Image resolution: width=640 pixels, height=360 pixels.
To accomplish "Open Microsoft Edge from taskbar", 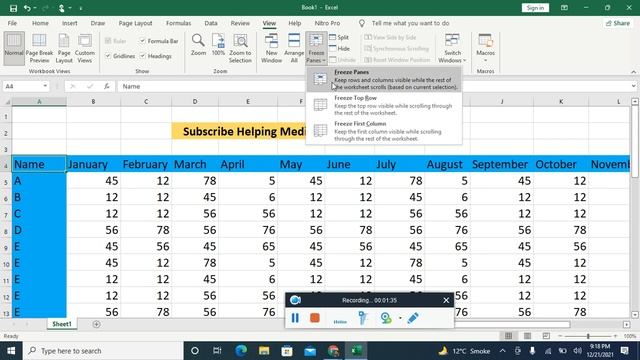I will (x=241, y=351).
